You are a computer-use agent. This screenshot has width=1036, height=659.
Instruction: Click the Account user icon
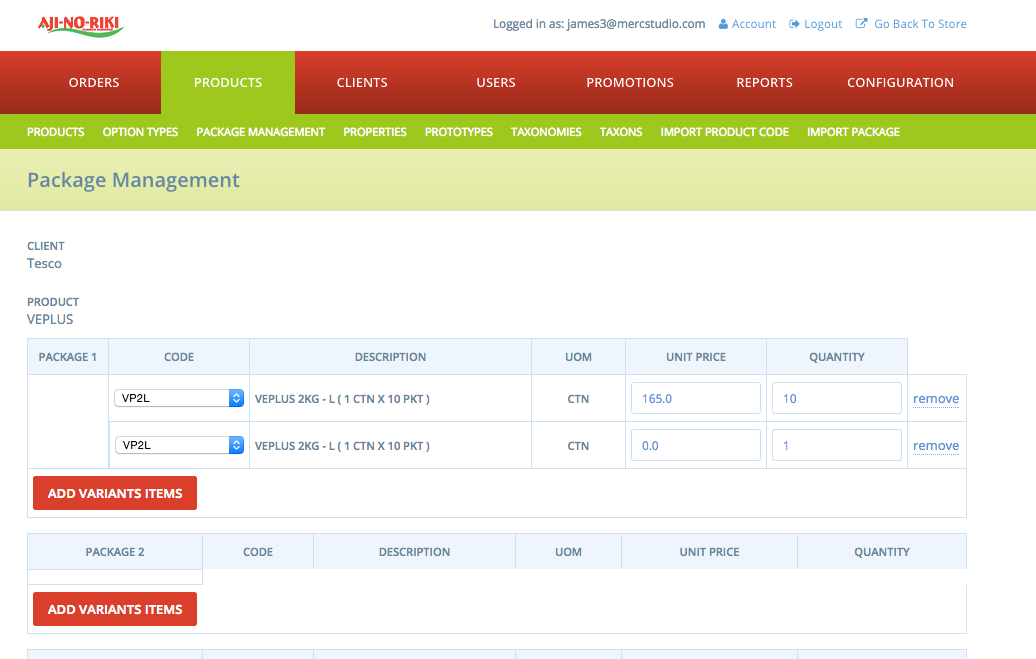tap(724, 24)
